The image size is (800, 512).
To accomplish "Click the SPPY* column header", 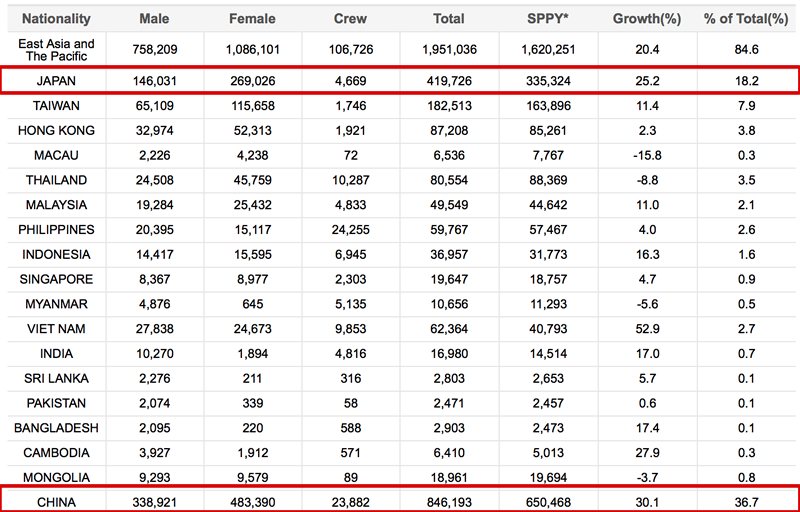I will pos(548,19).
